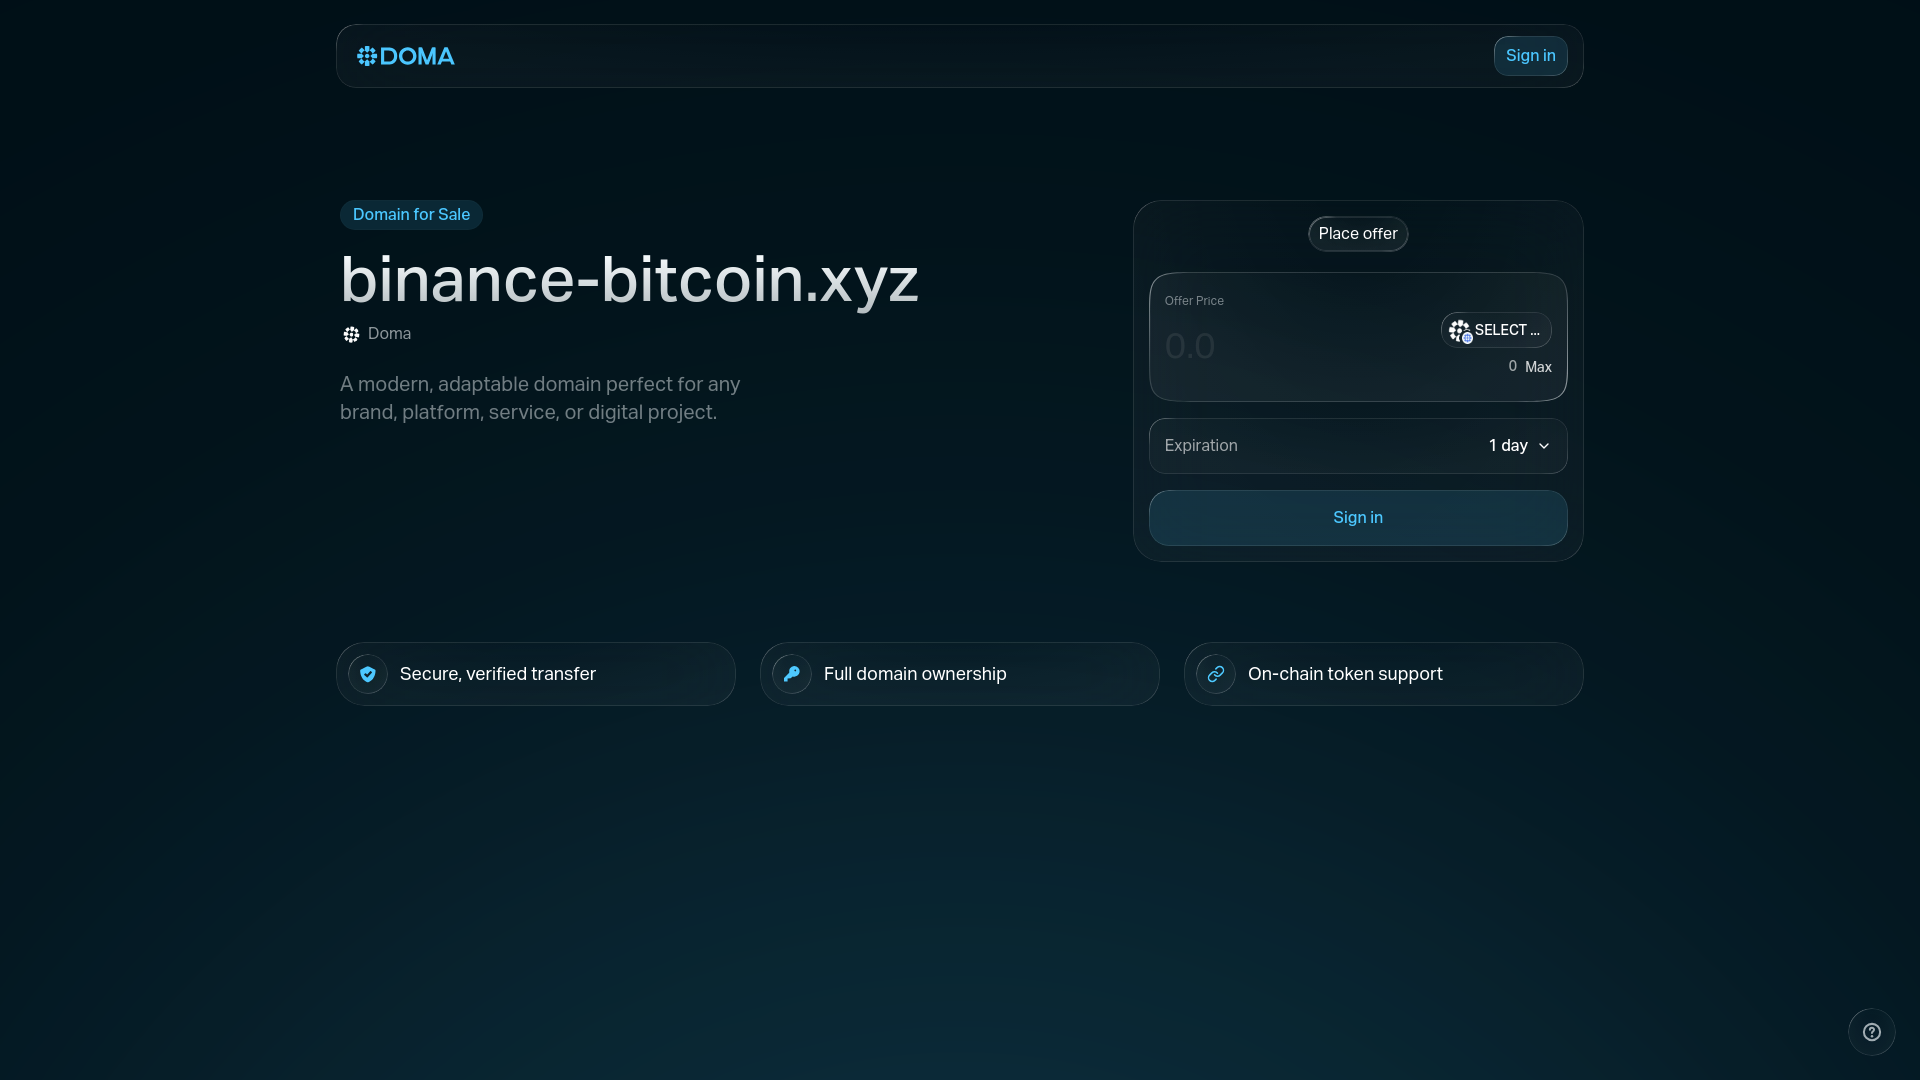The height and width of the screenshot is (1080, 1920).
Task: Click the Full domain ownership text
Action: tap(915, 674)
